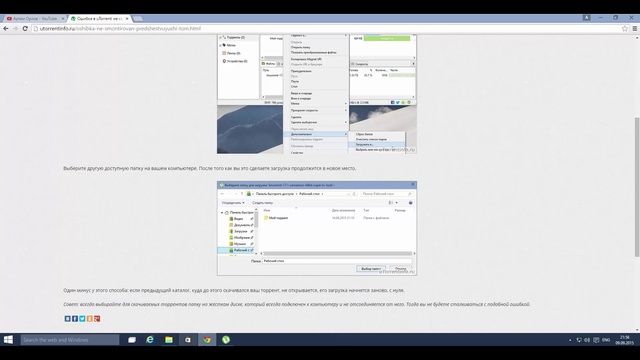Click the utorrentinfo.ru address bar
The width and height of the screenshot is (640, 360).
click(x=327, y=29)
